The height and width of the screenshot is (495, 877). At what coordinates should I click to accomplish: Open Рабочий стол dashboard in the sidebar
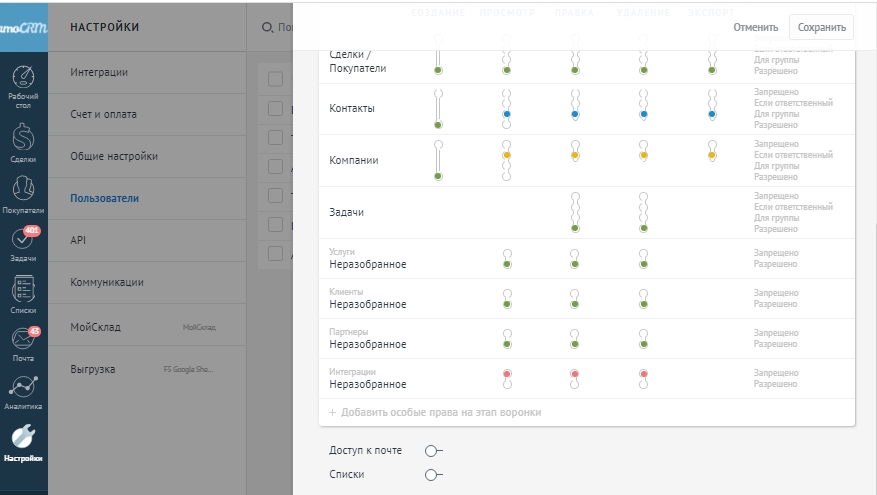pos(23,84)
